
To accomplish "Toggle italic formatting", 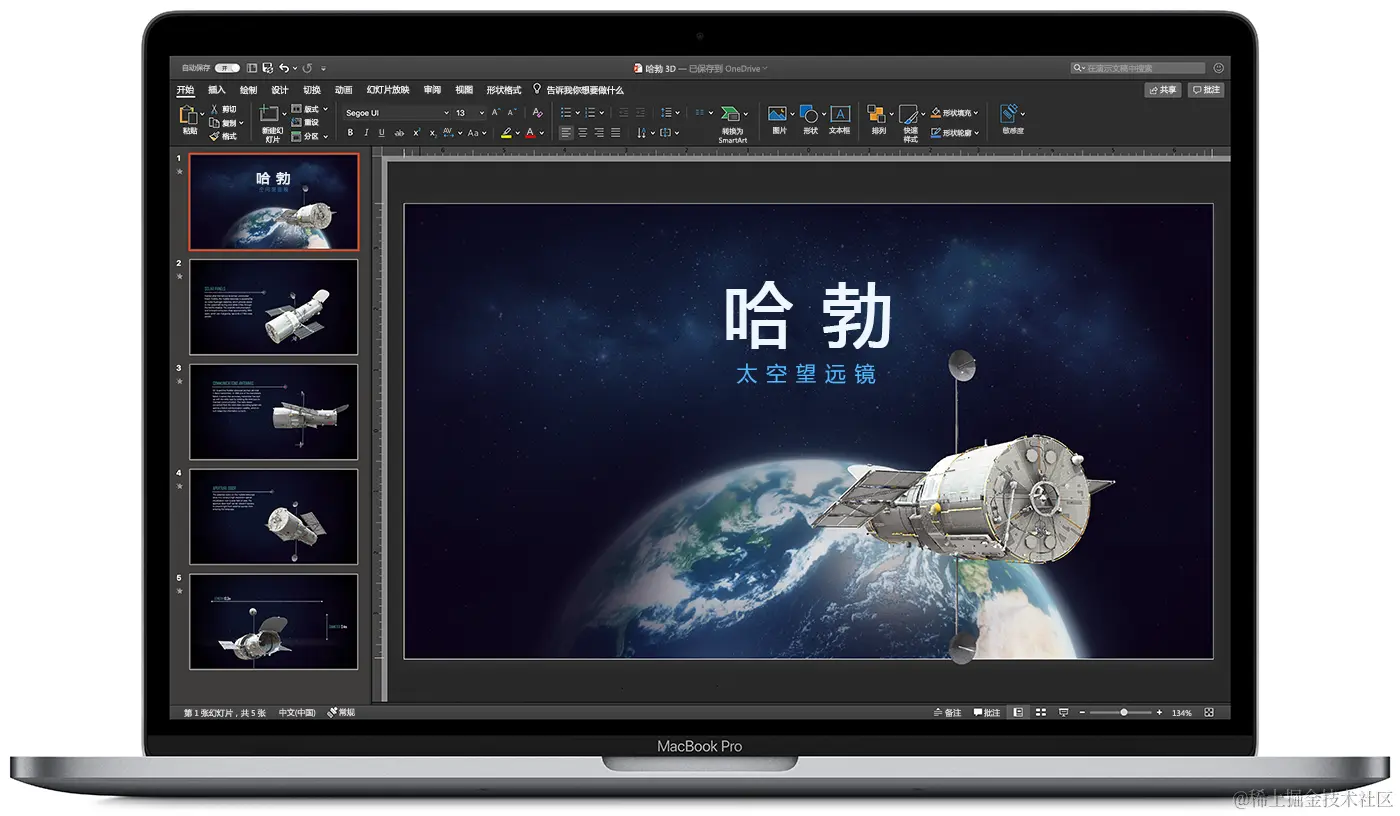I will (366, 132).
